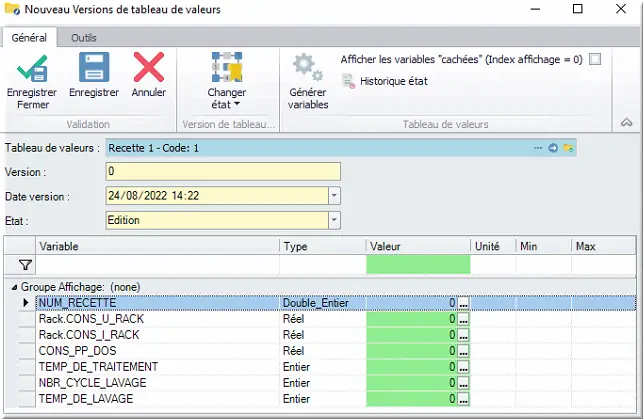This screenshot has width=643, height=419.
Task: Toggle Afficher les variables cachées checkbox
Action: 595,59
